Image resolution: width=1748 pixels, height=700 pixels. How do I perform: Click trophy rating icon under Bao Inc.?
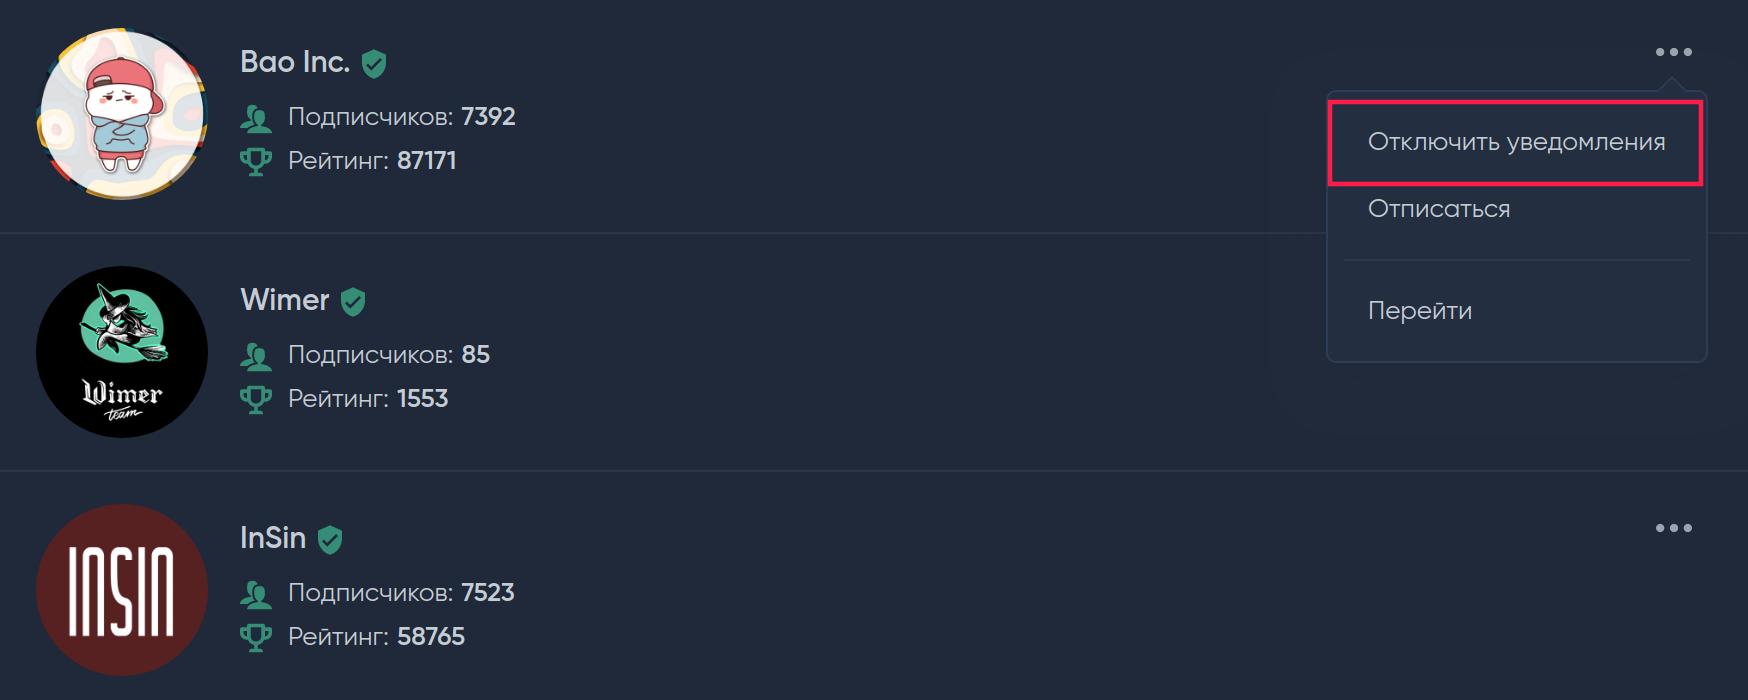tap(256, 162)
